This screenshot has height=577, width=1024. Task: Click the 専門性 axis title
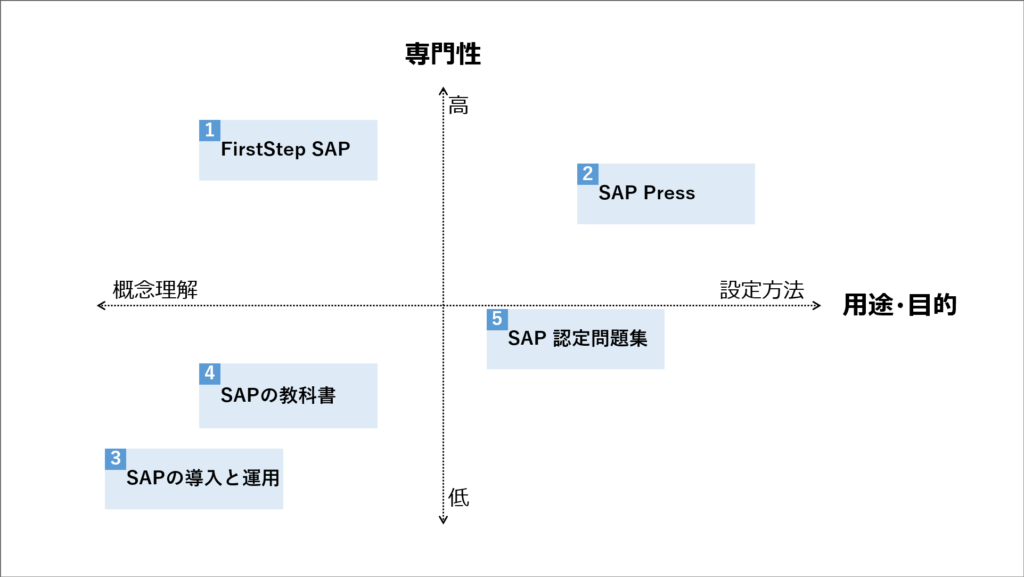pos(443,54)
